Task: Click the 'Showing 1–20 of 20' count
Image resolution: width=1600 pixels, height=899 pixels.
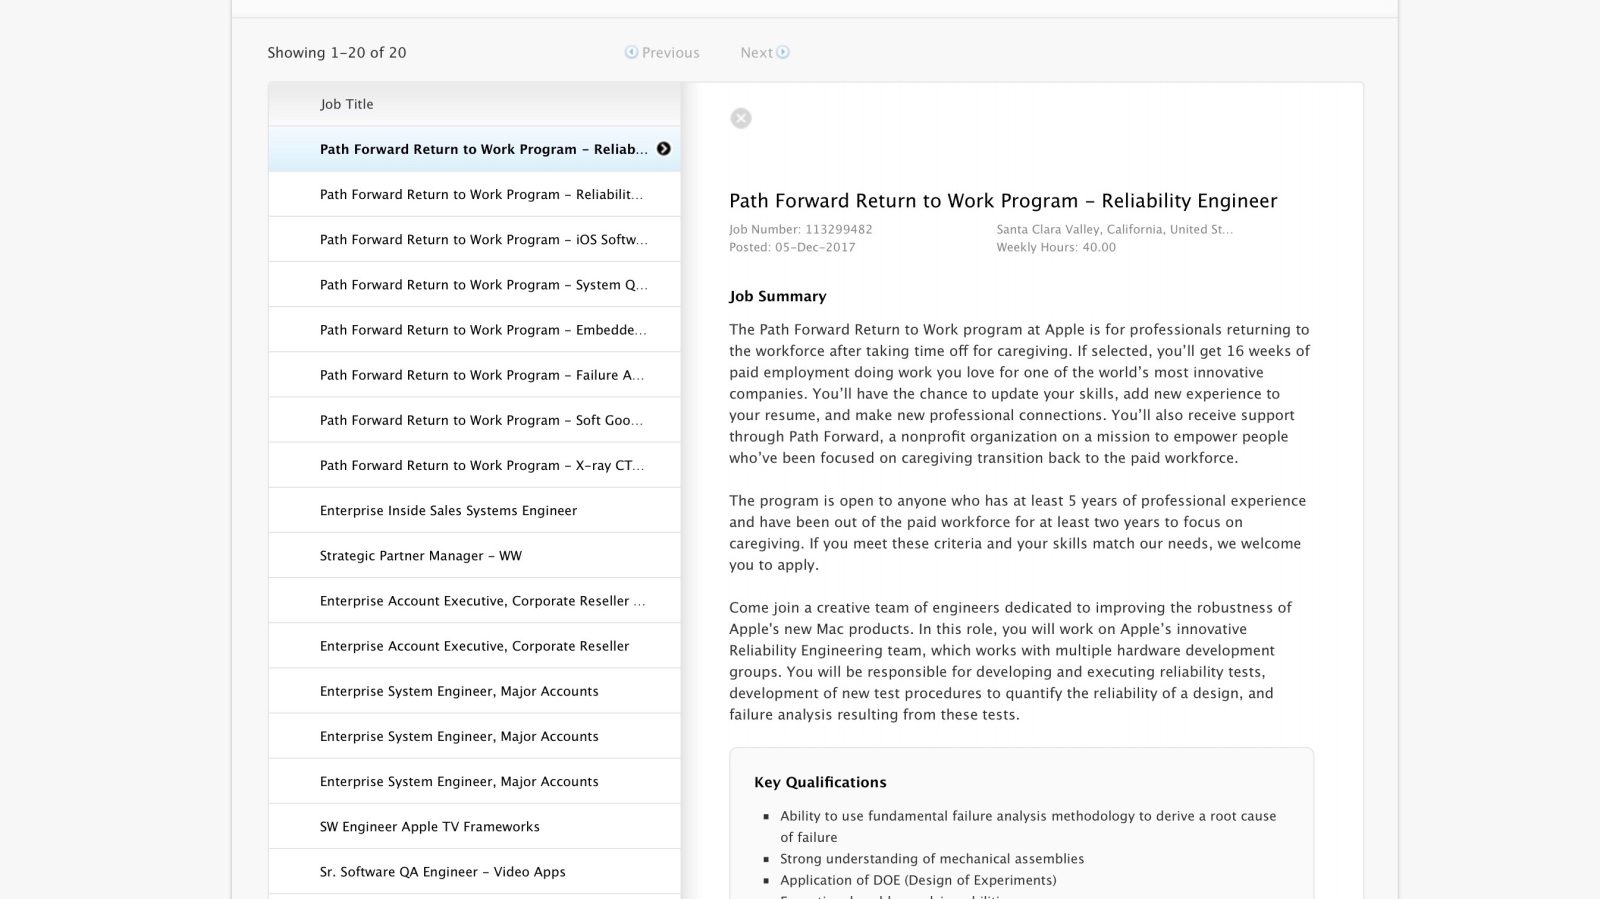Action: pos(337,53)
